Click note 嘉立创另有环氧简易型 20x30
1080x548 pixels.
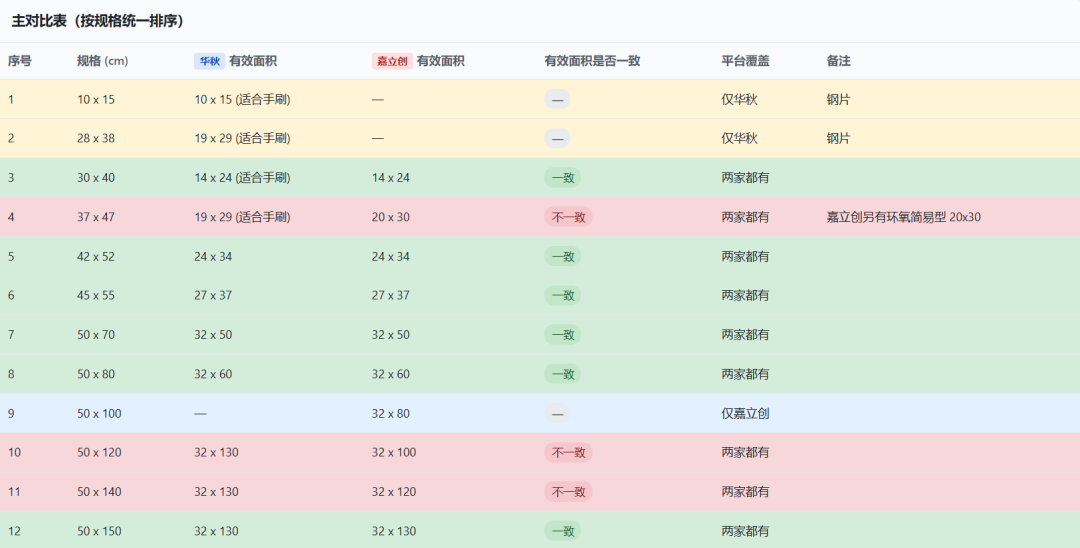pos(903,217)
